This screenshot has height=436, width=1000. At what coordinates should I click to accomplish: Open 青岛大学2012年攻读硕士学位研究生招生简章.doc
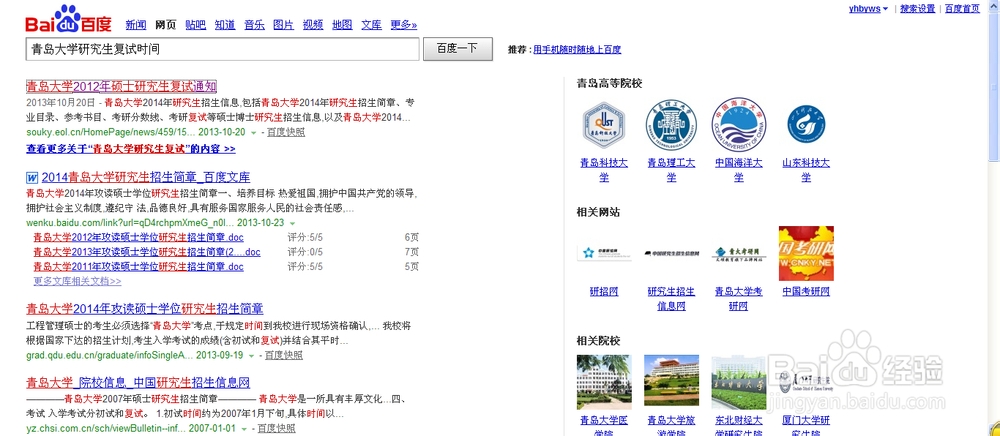138,237
